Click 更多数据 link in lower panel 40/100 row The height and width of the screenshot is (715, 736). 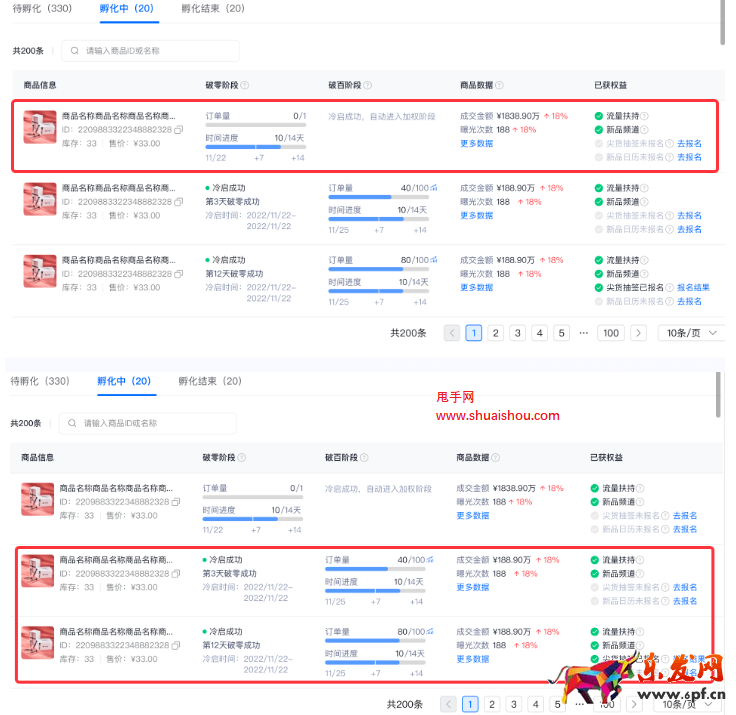click(473, 587)
